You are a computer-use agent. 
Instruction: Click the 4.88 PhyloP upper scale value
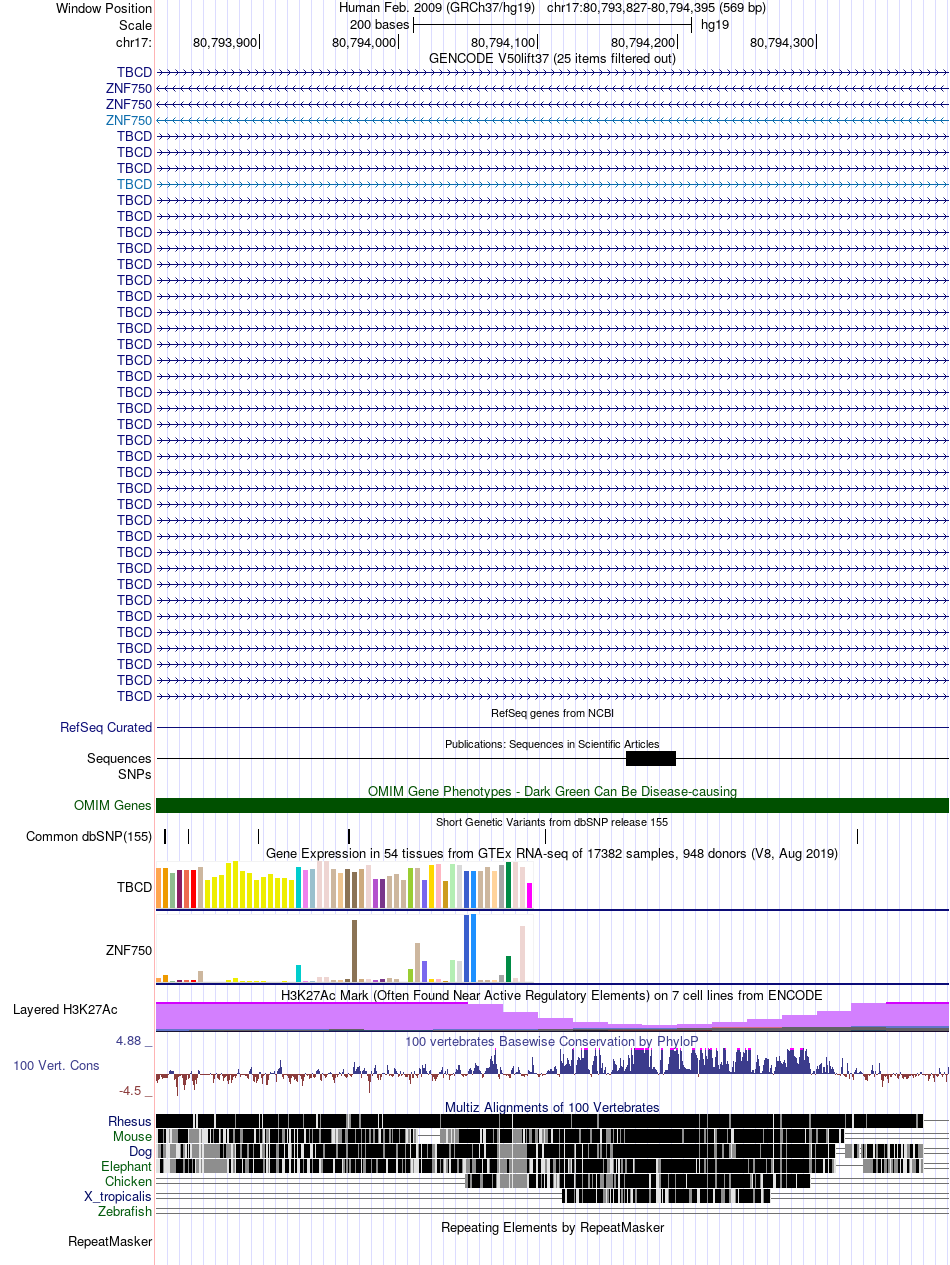point(128,1041)
